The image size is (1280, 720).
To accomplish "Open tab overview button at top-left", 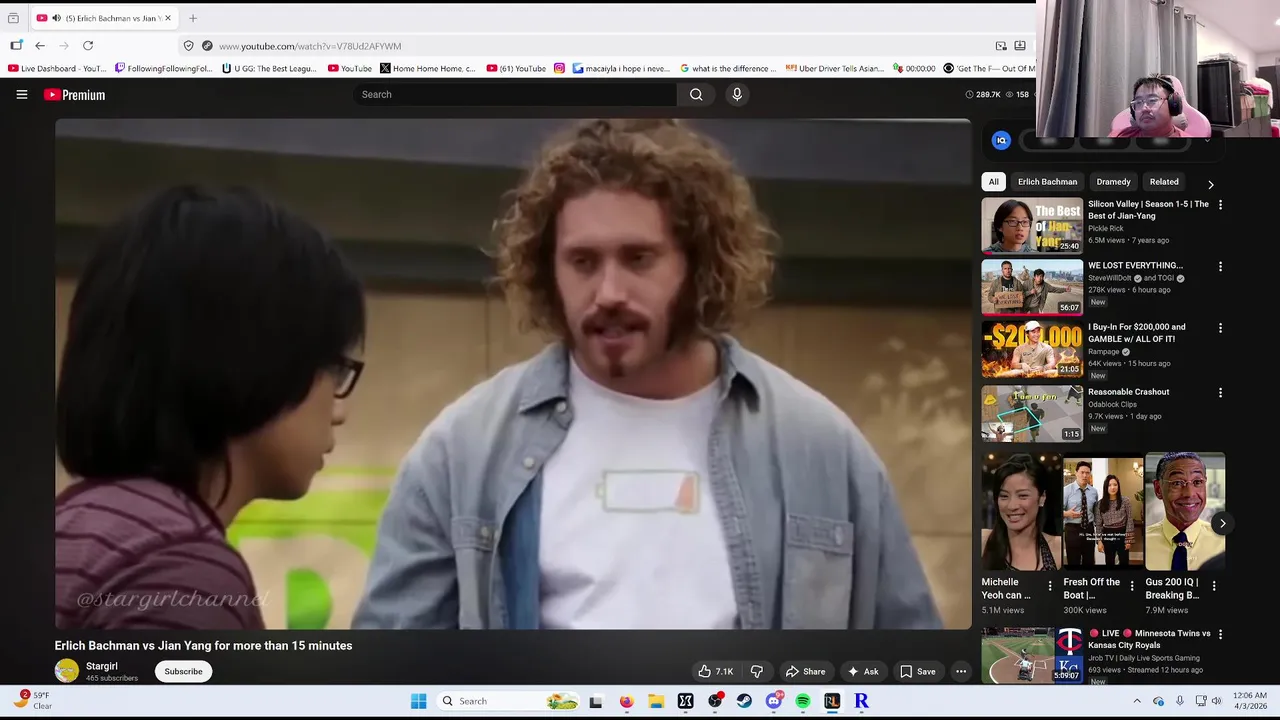I will [x=13, y=18].
